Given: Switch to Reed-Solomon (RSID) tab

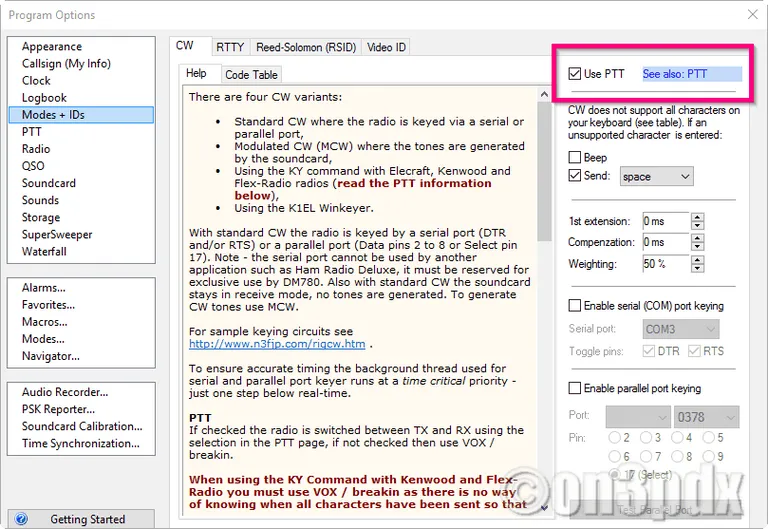Looking at the screenshot, I should [x=304, y=47].
